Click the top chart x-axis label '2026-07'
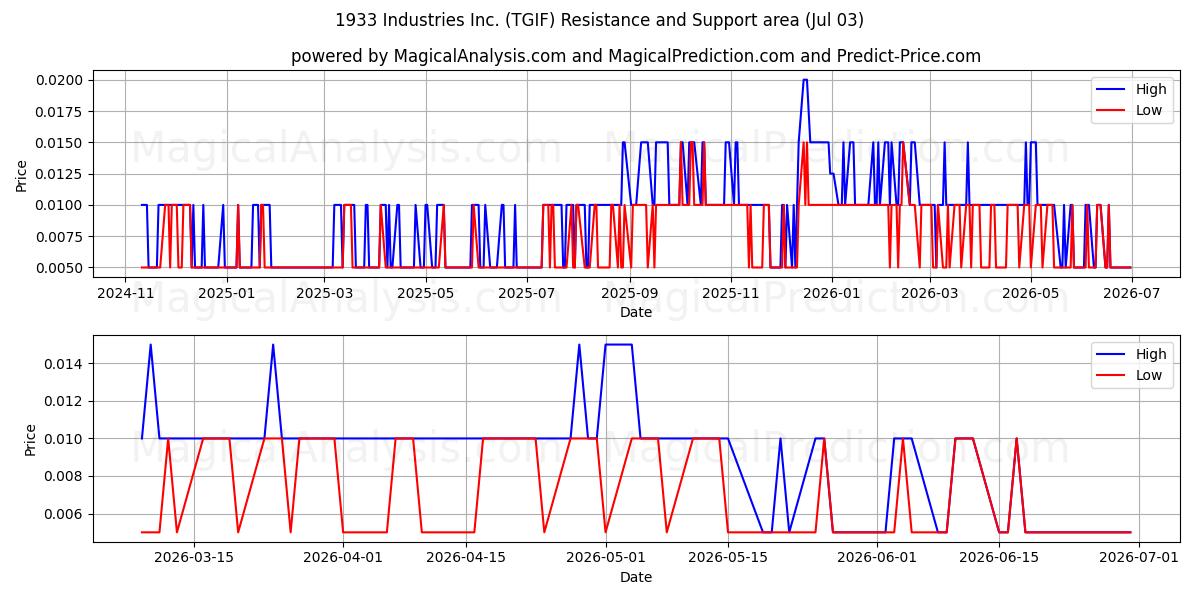The image size is (1200, 600). (1132, 294)
